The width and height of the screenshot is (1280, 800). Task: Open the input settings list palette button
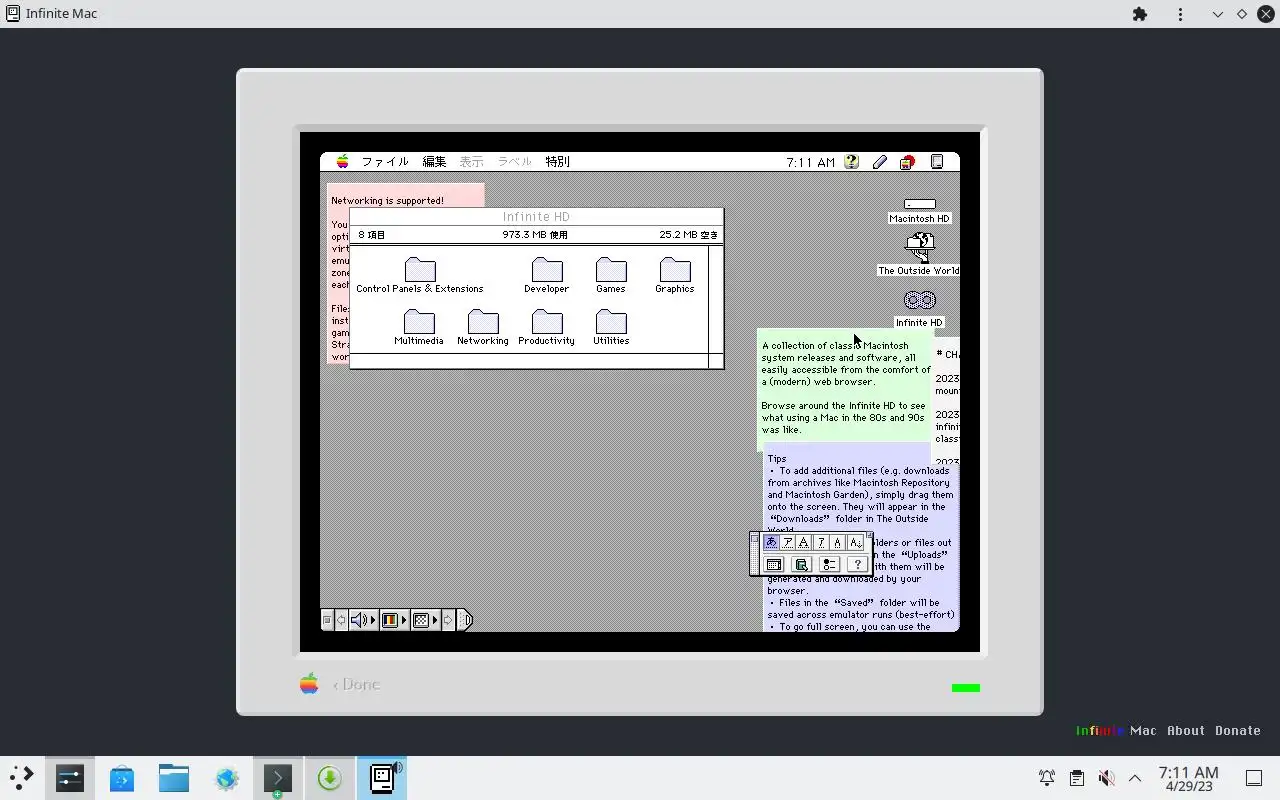point(829,564)
